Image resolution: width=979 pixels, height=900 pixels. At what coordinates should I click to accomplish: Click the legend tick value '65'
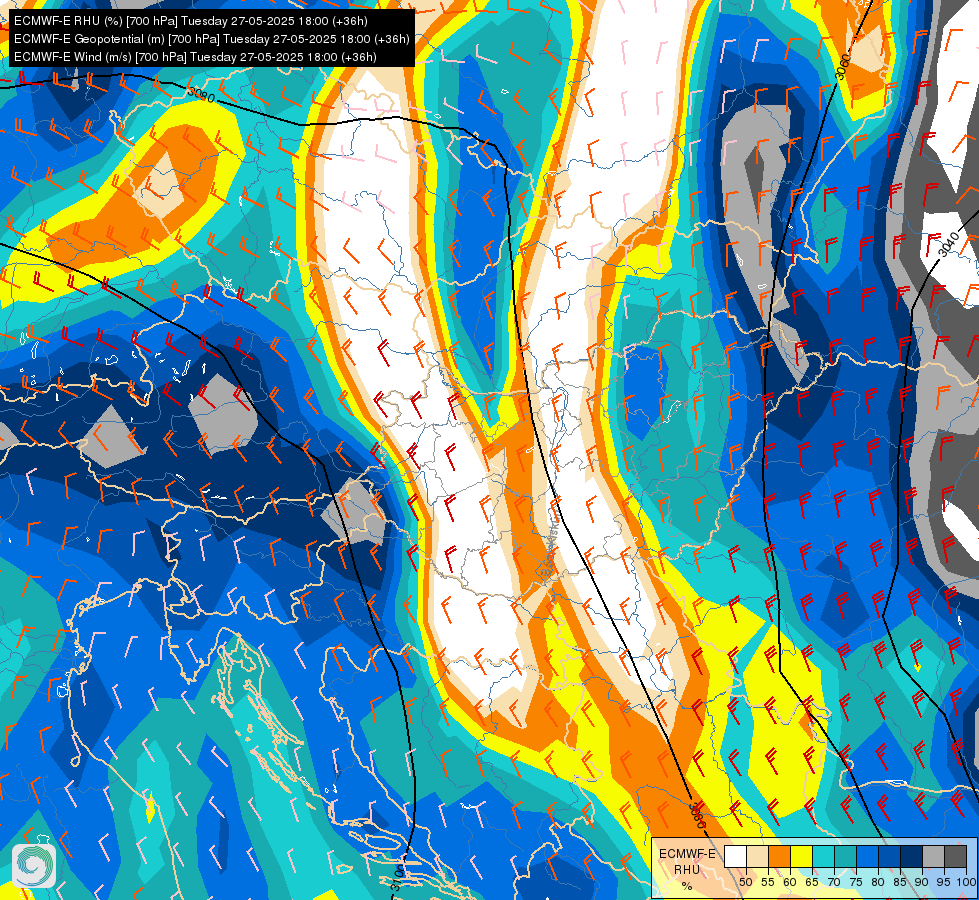pyautogui.click(x=812, y=882)
